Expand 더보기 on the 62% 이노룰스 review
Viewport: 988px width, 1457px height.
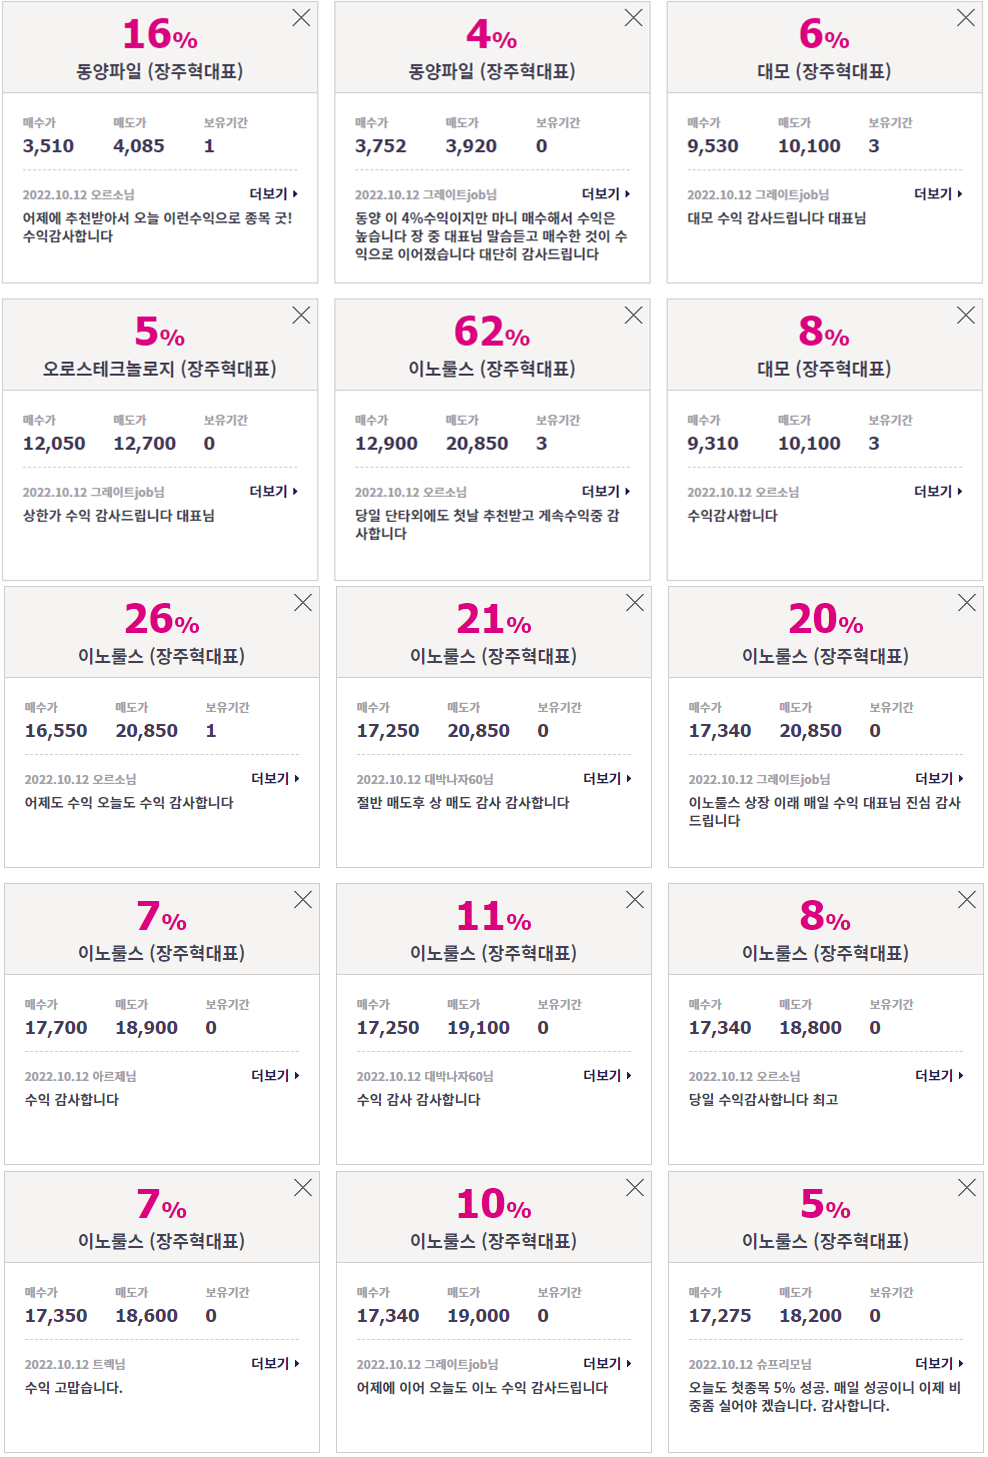[x=606, y=491]
